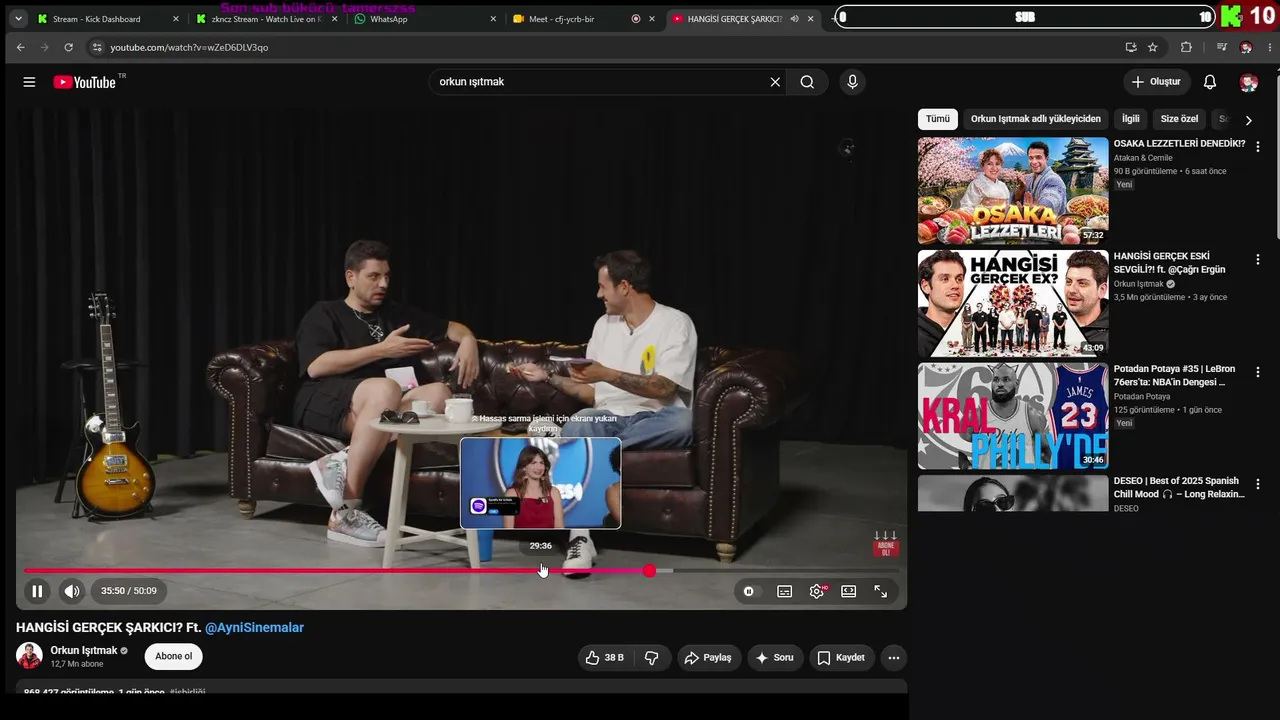Open Orkun Işıtmak channel avatar
1280x720 pixels.
tap(29, 656)
